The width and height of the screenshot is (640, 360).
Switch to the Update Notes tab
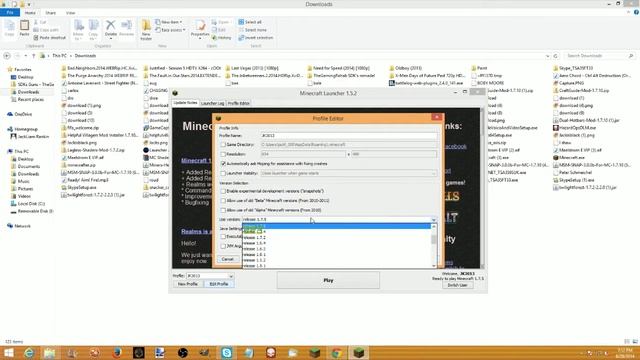(x=185, y=103)
